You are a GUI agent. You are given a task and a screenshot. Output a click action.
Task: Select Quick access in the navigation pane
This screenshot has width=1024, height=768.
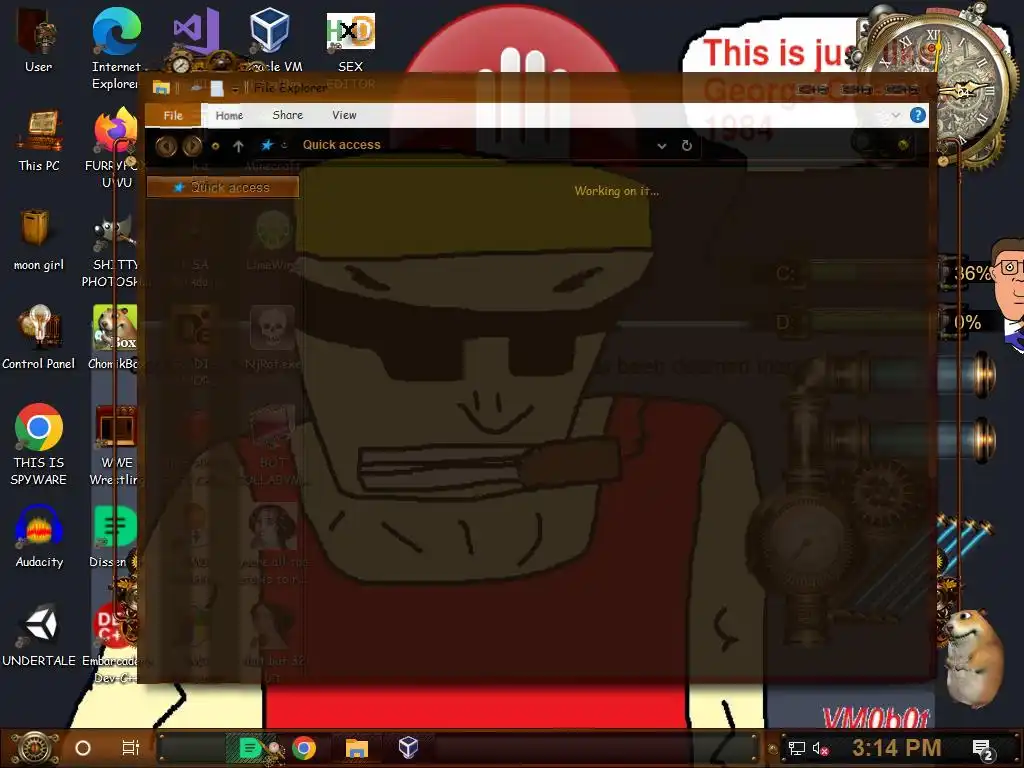pos(223,187)
